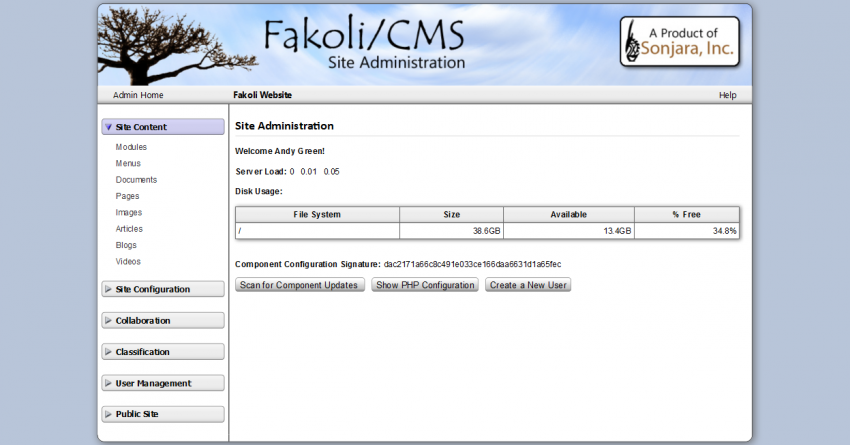This screenshot has width=850, height=445.
Task: Collapse the Site Content section
Action: [x=163, y=127]
